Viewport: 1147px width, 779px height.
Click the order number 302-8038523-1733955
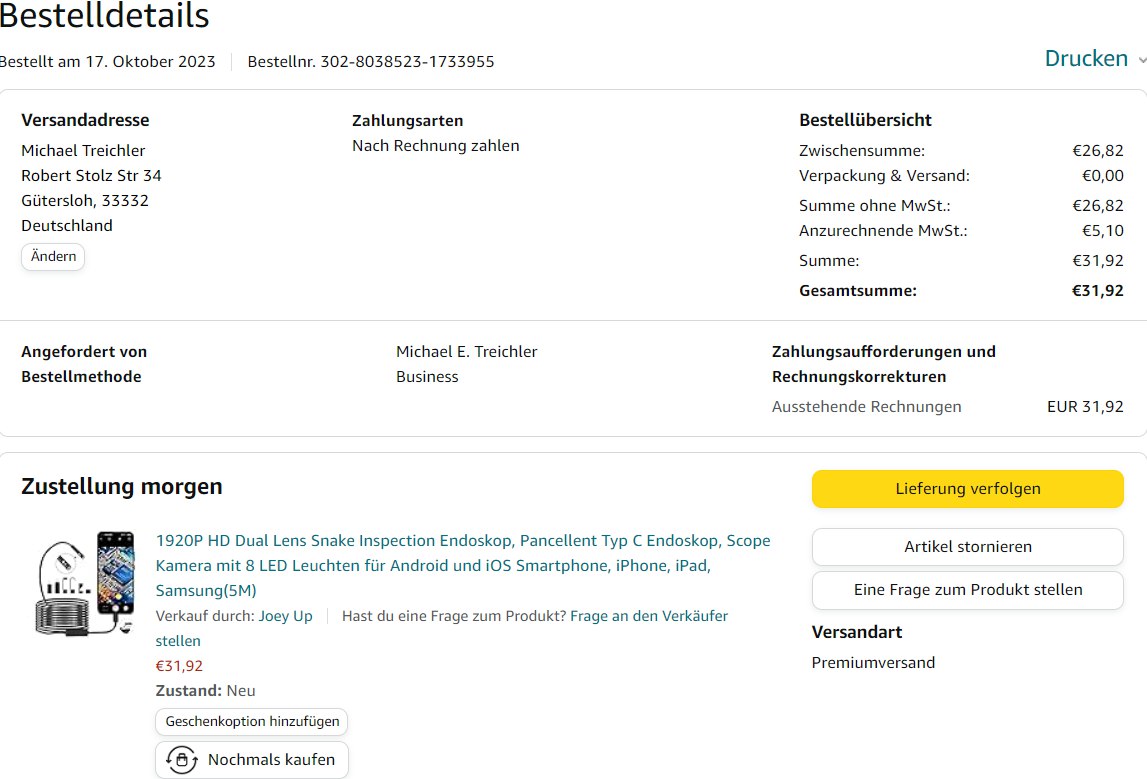pyautogui.click(x=407, y=62)
